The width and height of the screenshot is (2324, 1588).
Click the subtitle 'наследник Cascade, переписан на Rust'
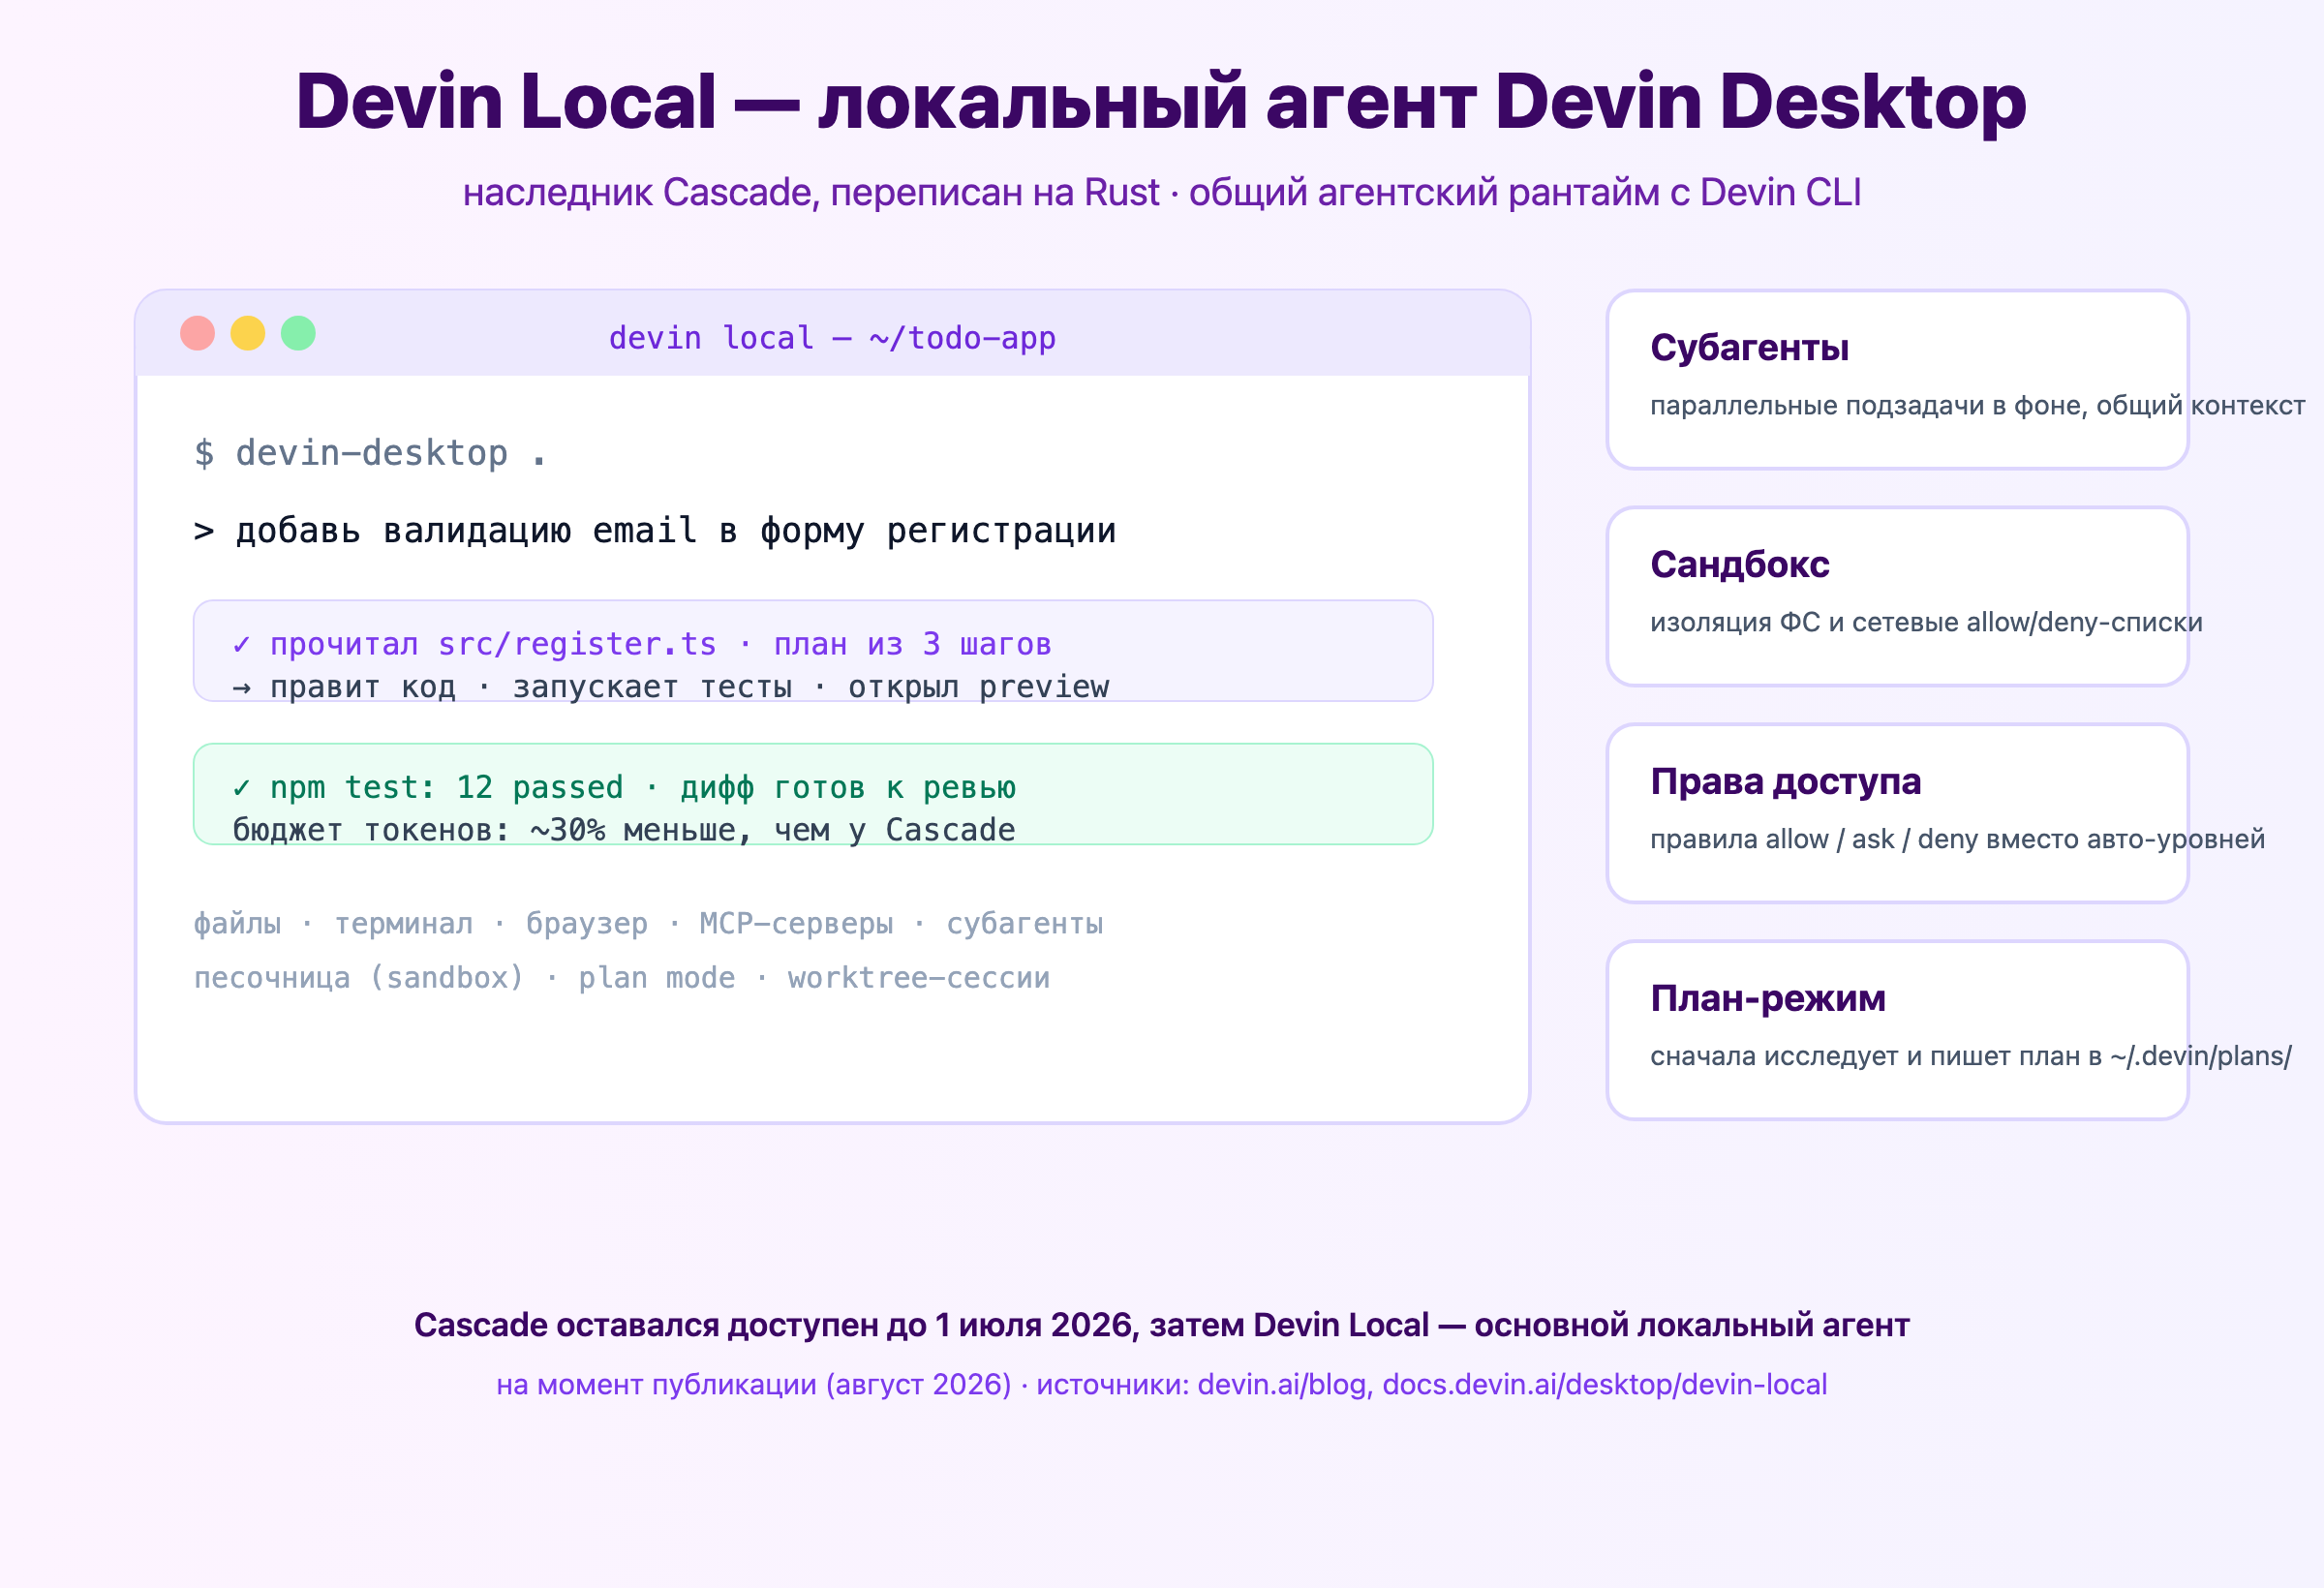click(x=811, y=192)
